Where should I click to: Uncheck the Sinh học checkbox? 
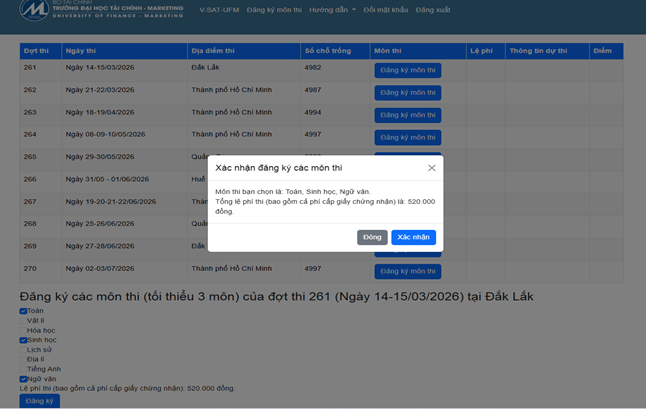point(24,340)
